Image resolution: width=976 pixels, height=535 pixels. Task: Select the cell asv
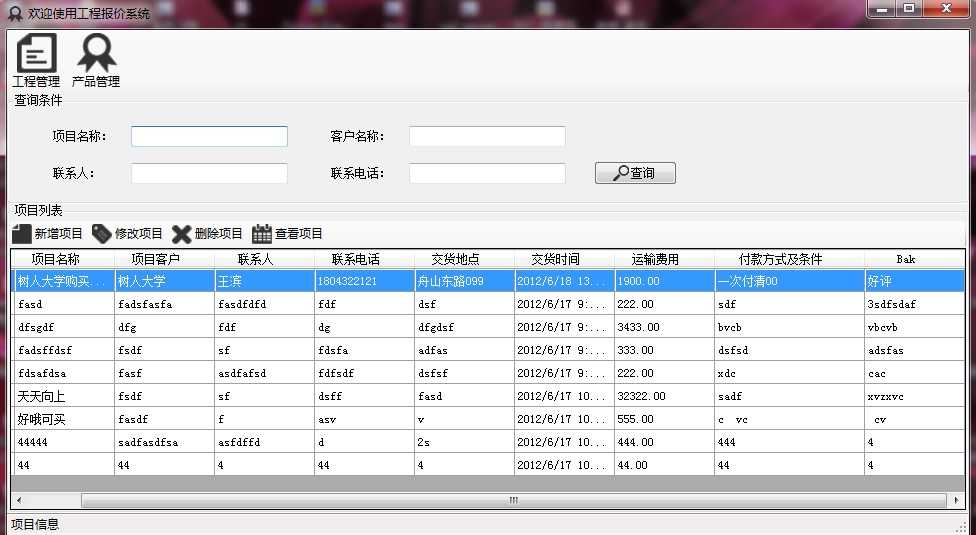[365, 419]
